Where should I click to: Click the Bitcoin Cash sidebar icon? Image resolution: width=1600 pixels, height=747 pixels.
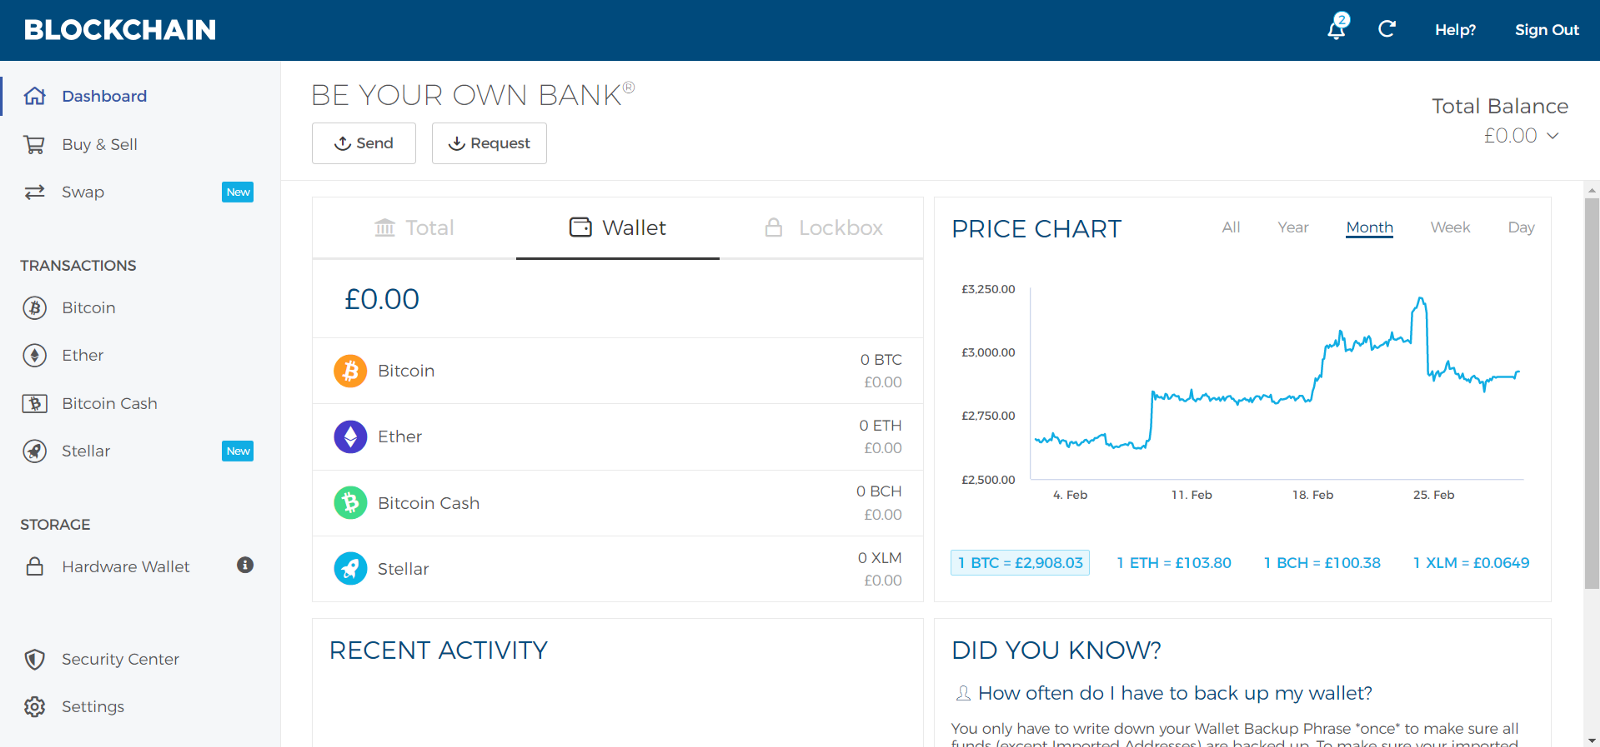[x=35, y=403]
